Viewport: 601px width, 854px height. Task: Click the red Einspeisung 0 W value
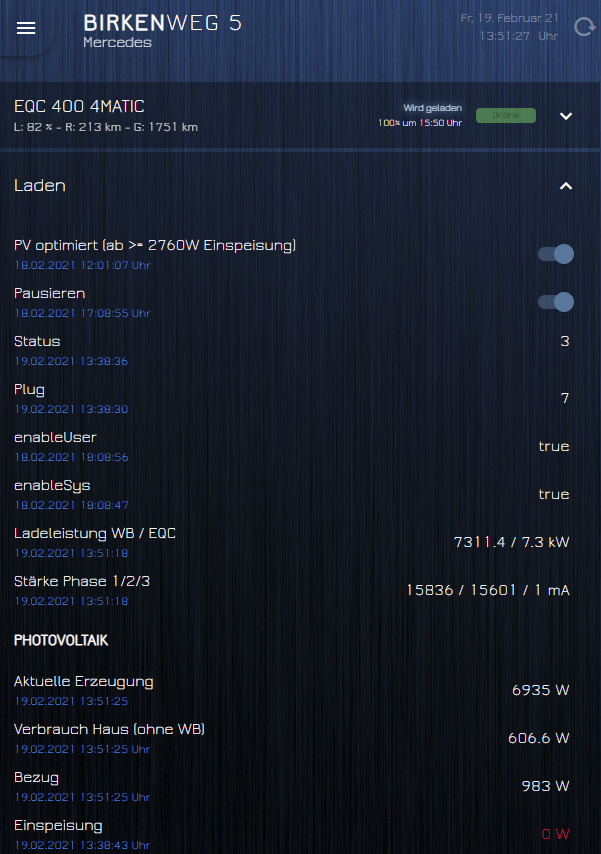(555, 834)
